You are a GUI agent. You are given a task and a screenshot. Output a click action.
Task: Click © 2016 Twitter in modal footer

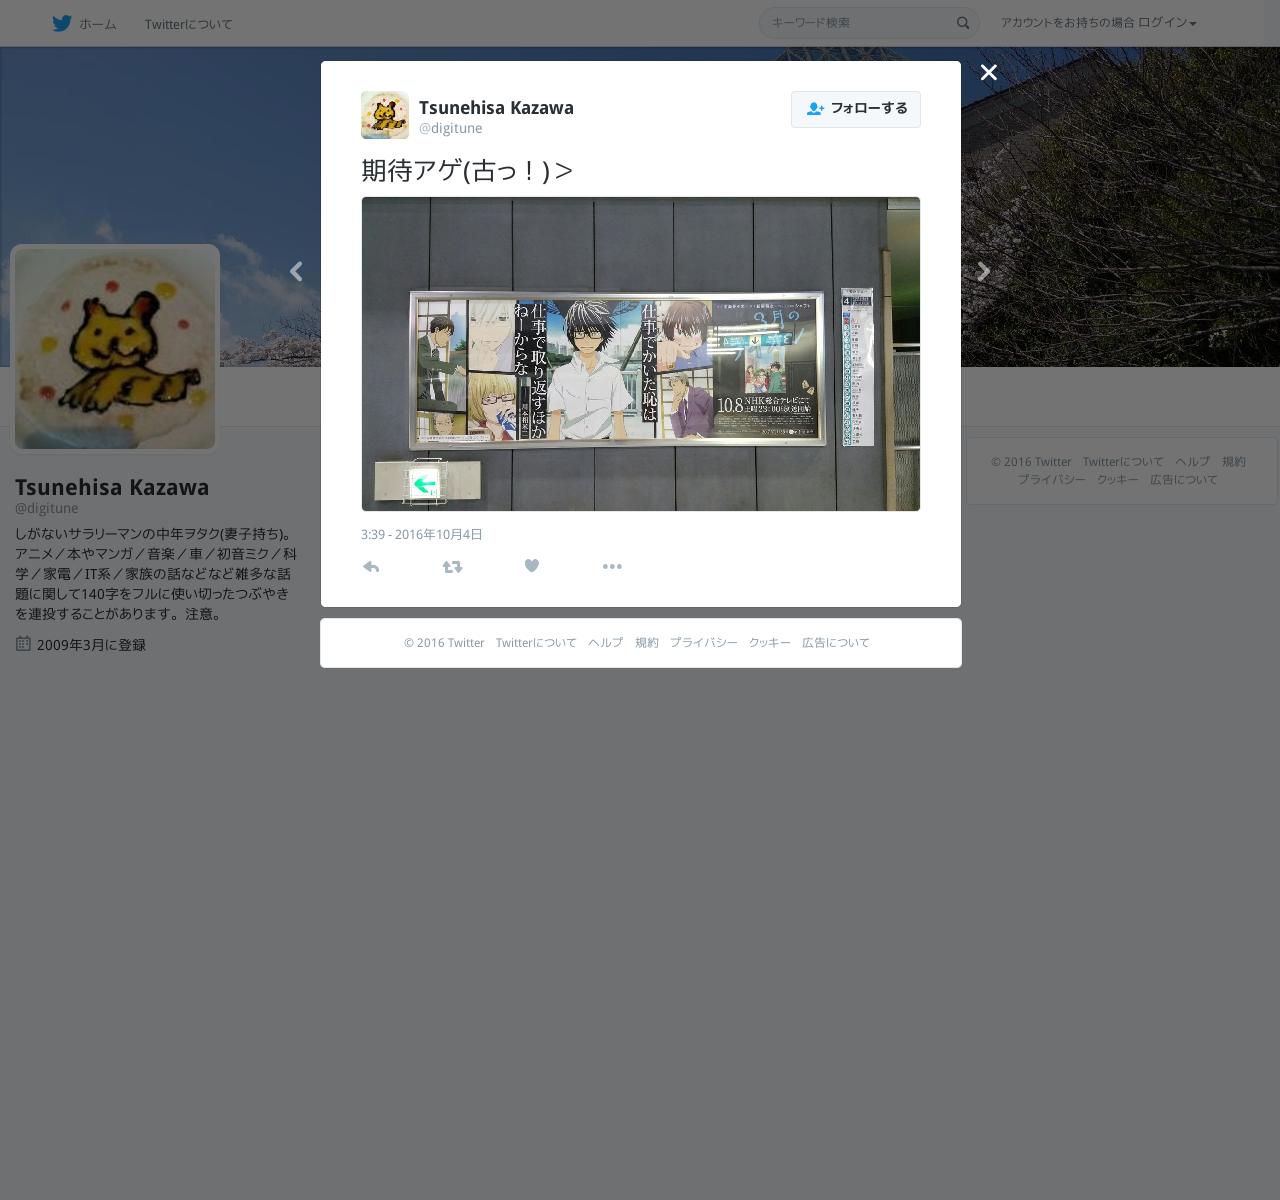click(x=444, y=643)
